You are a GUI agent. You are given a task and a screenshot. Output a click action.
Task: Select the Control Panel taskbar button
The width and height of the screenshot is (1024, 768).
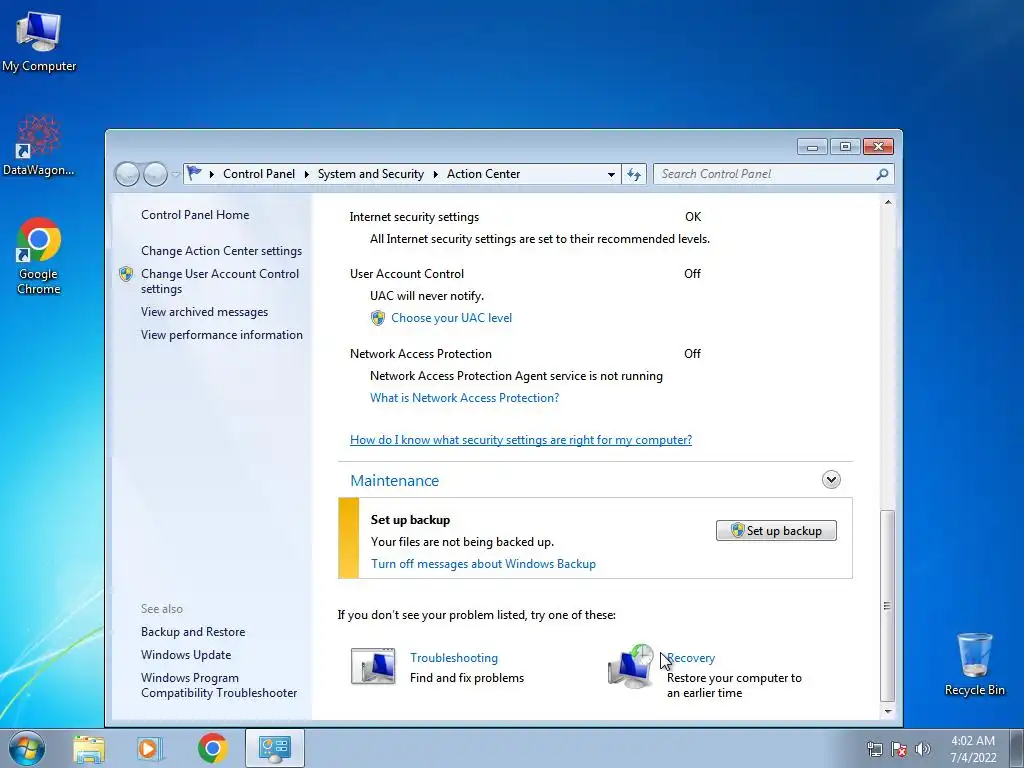pyautogui.click(x=275, y=748)
